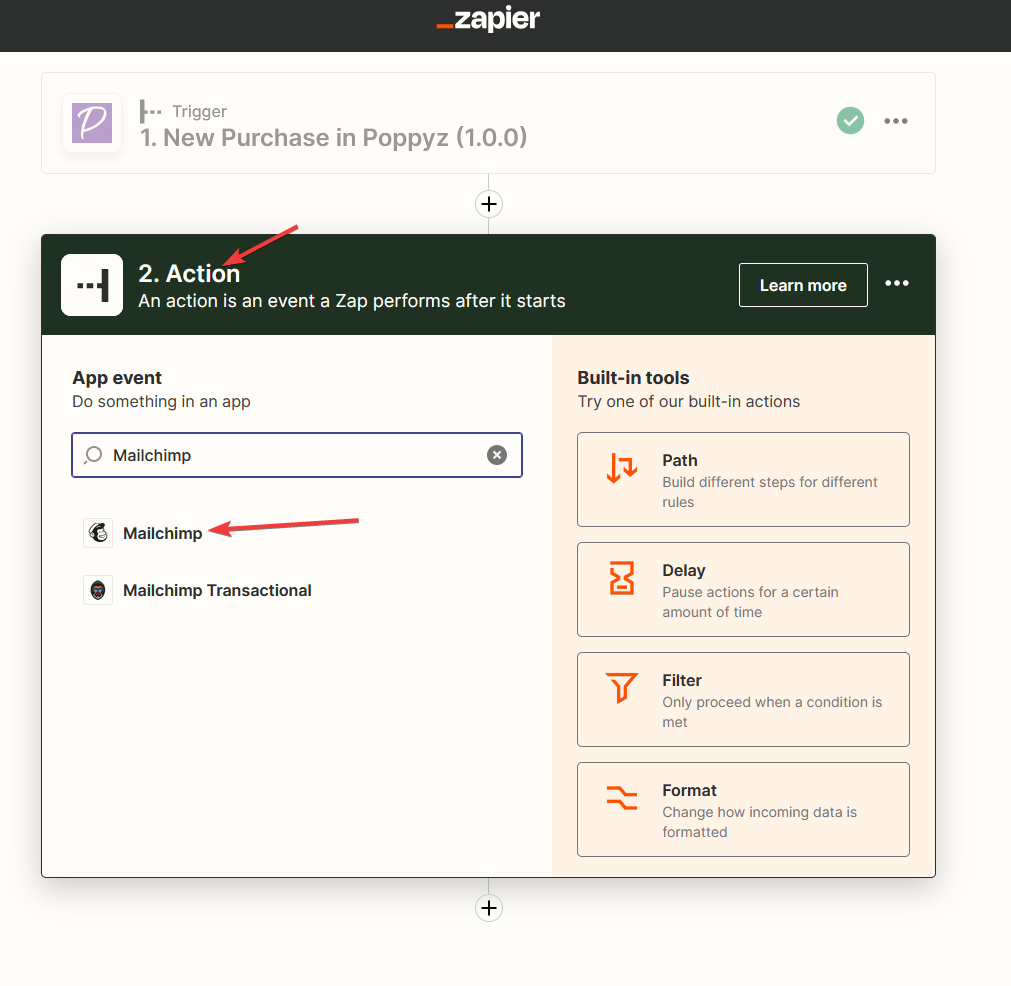Click the magnifier icon in search box
Screen dimensions: 1011x986
click(93, 455)
